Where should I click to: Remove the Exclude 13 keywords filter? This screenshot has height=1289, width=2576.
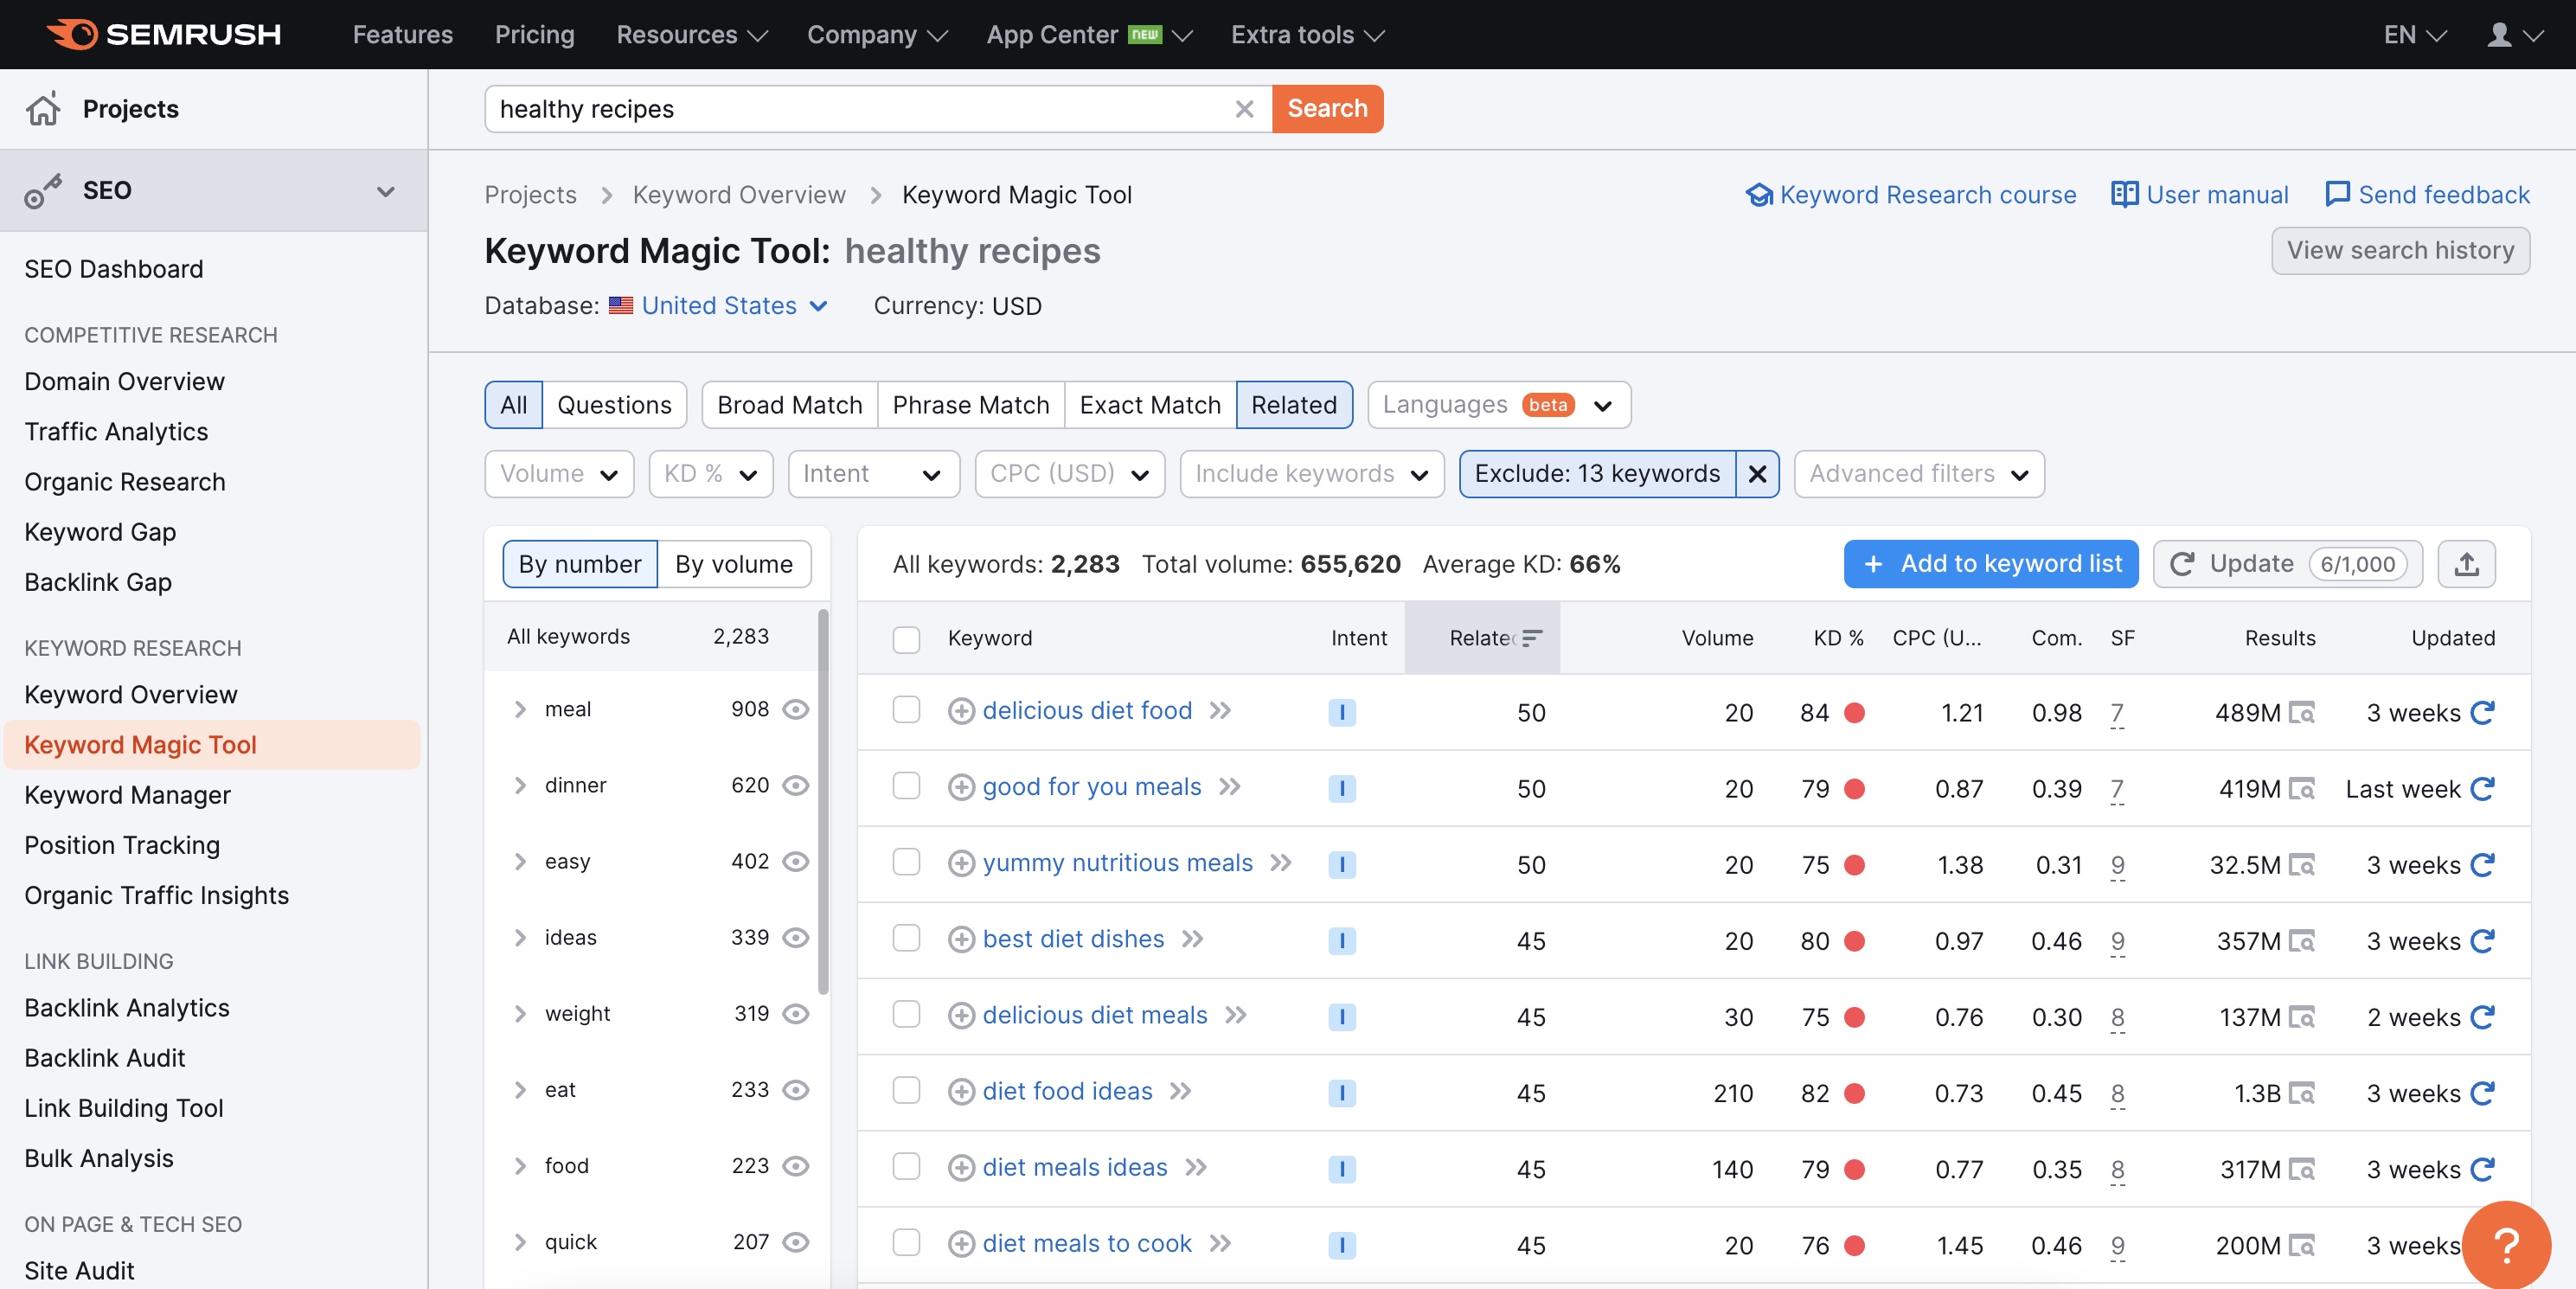pos(1757,474)
